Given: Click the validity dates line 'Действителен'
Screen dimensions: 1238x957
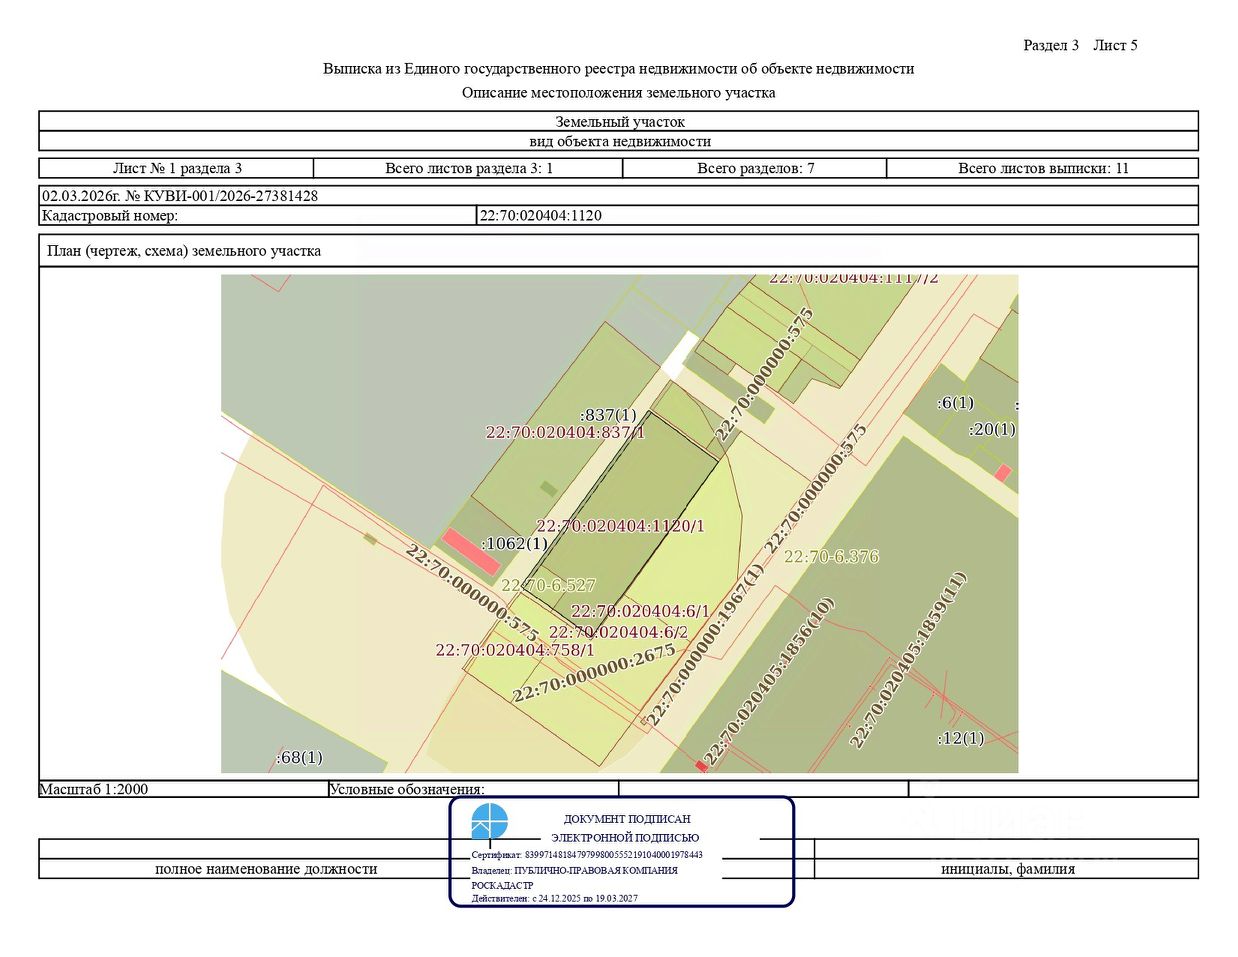Looking at the screenshot, I should click(x=554, y=898).
